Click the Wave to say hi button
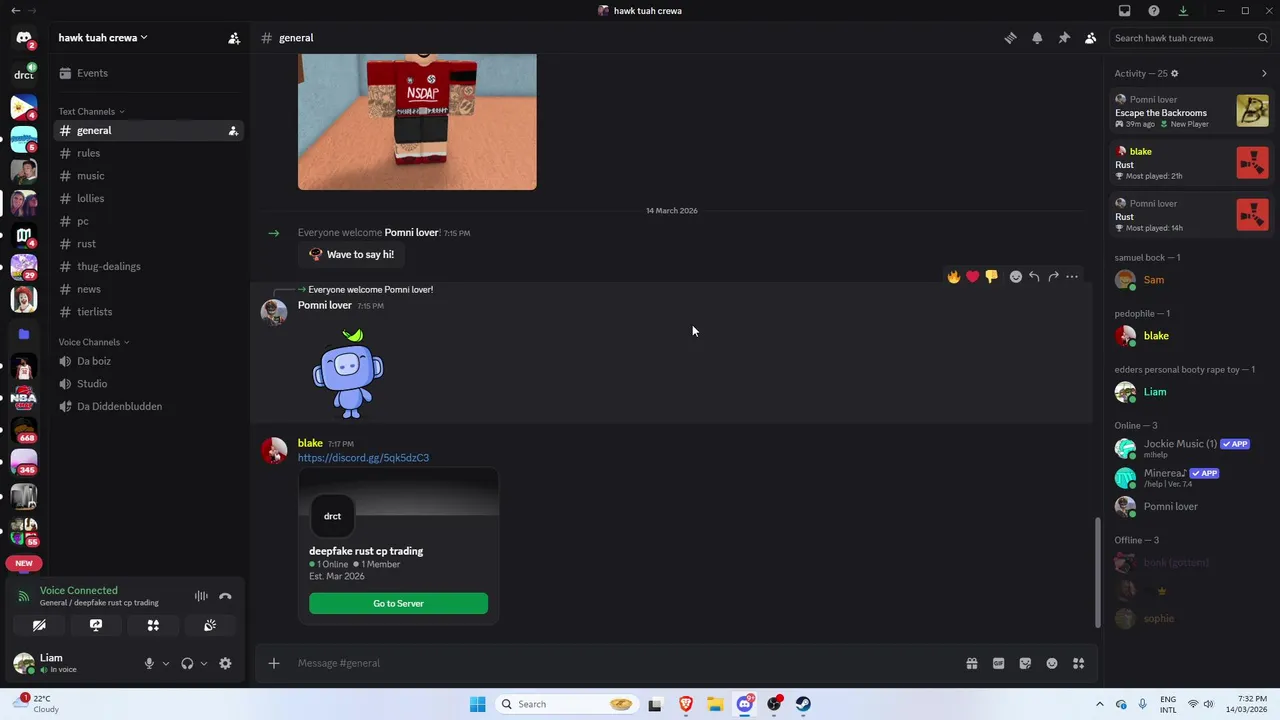 [x=351, y=255]
